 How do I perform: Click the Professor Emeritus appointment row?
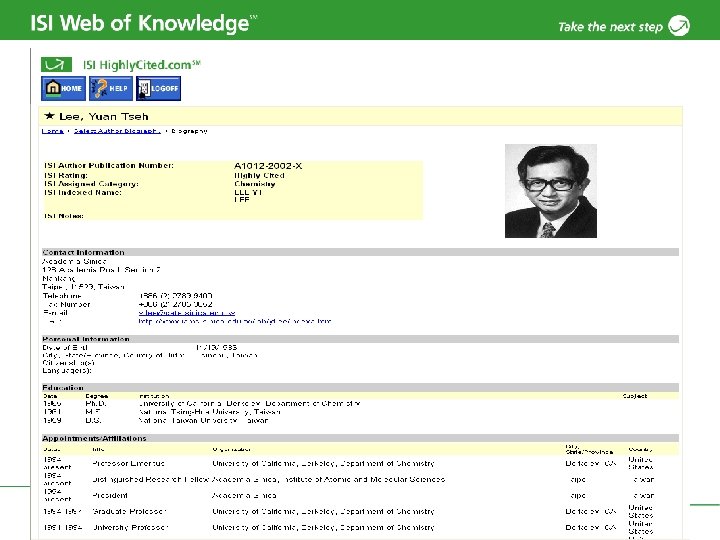(x=360, y=463)
